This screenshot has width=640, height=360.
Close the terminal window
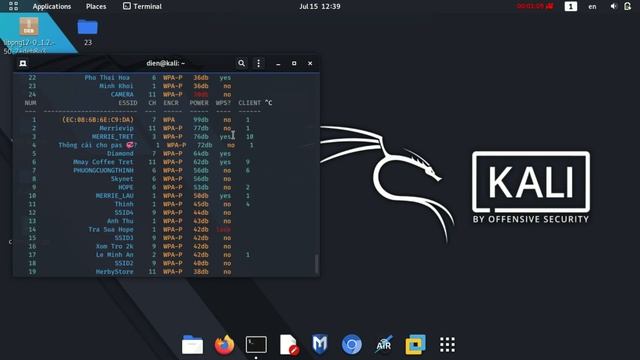(x=310, y=63)
